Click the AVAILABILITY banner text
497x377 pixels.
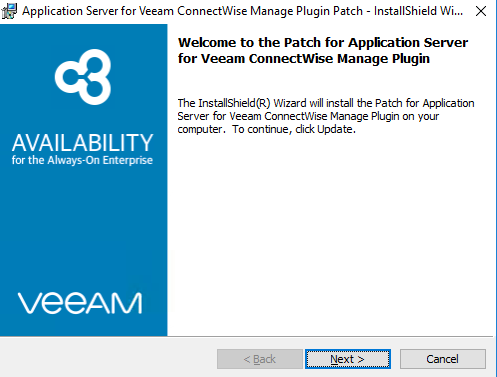pos(83,143)
